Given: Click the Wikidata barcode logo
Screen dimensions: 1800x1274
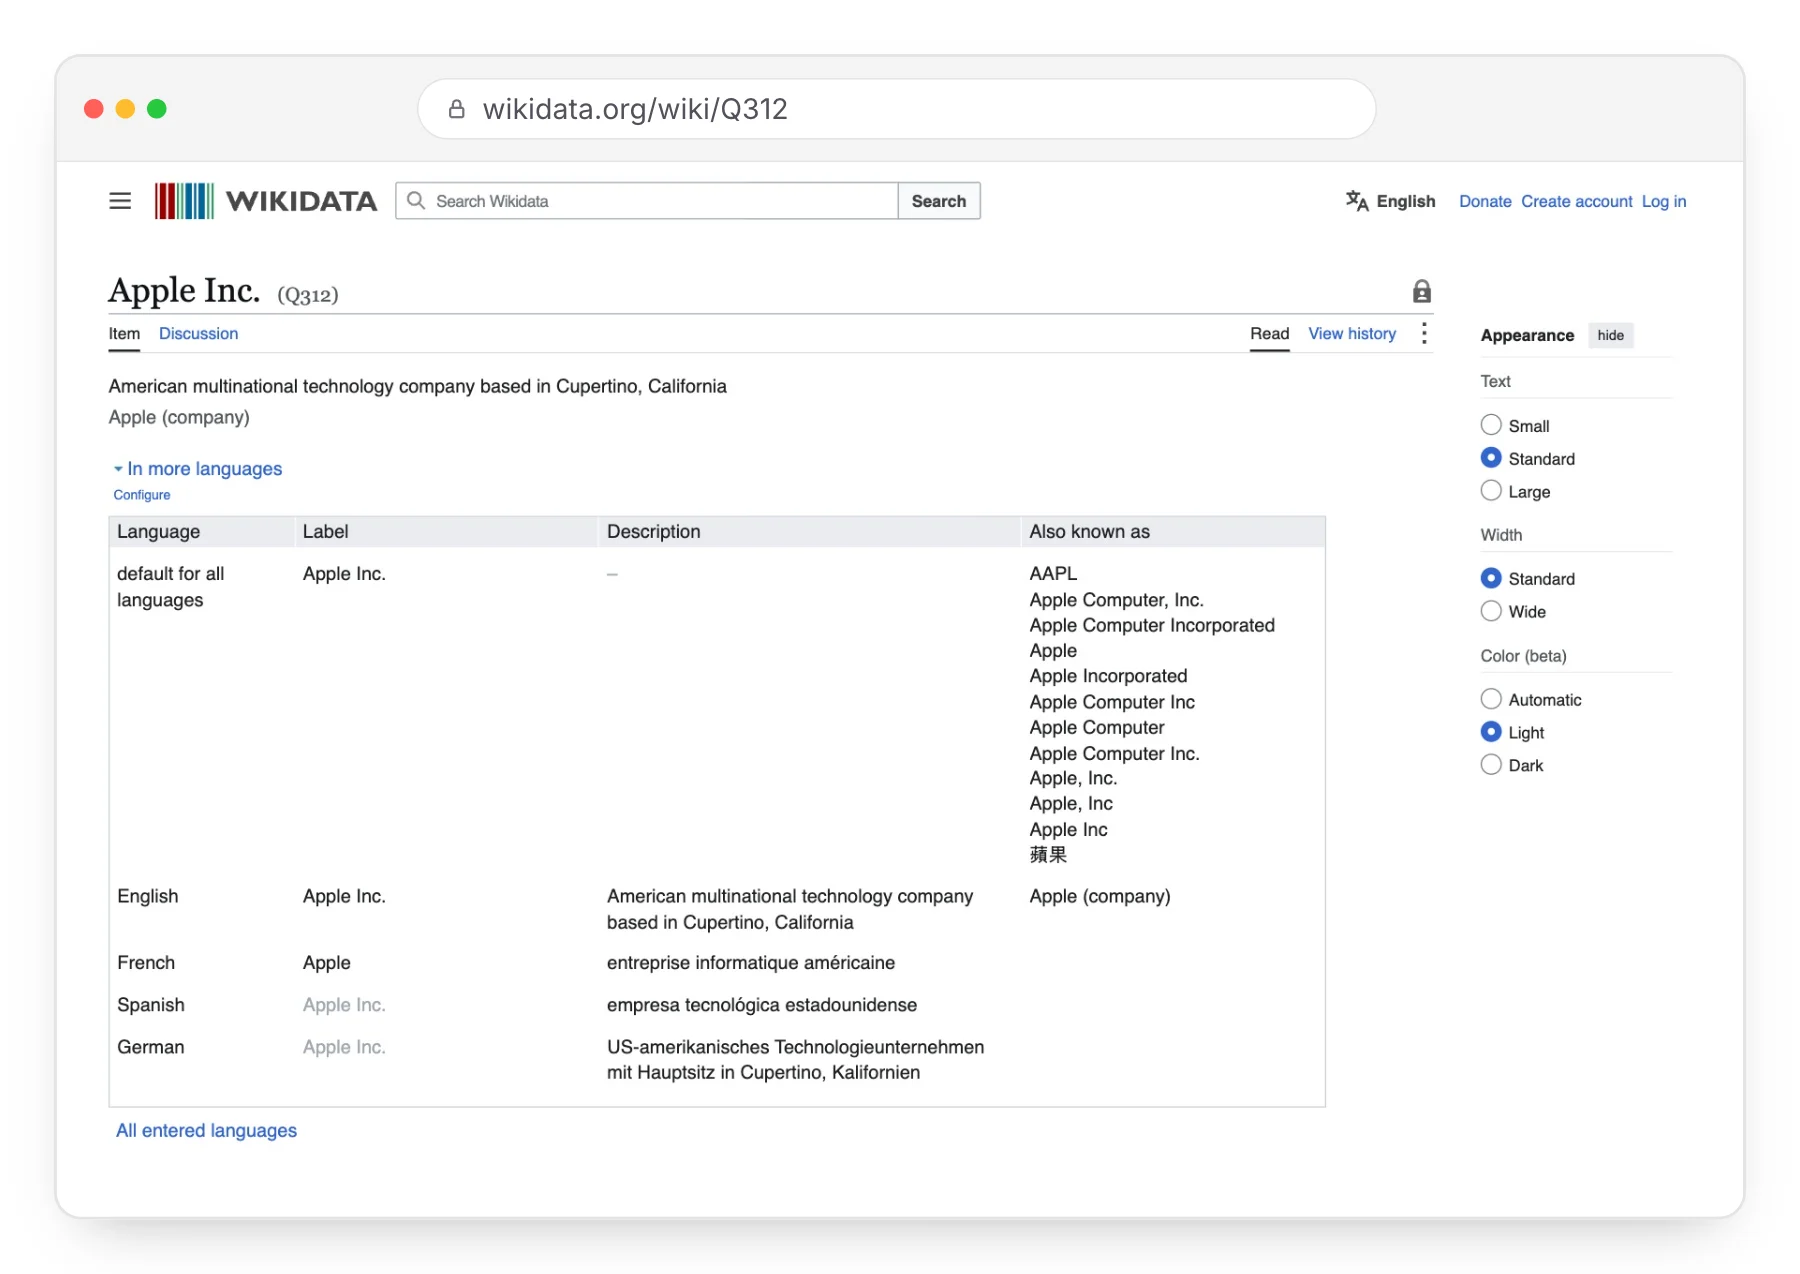Looking at the screenshot, I should point(184,201).
